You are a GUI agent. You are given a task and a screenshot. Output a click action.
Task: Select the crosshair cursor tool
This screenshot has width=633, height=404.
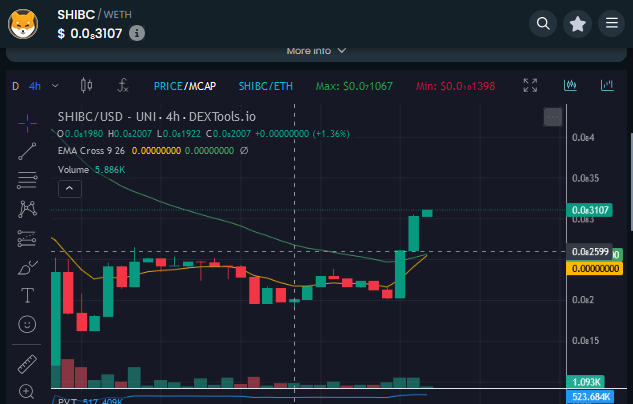[27, 124]
